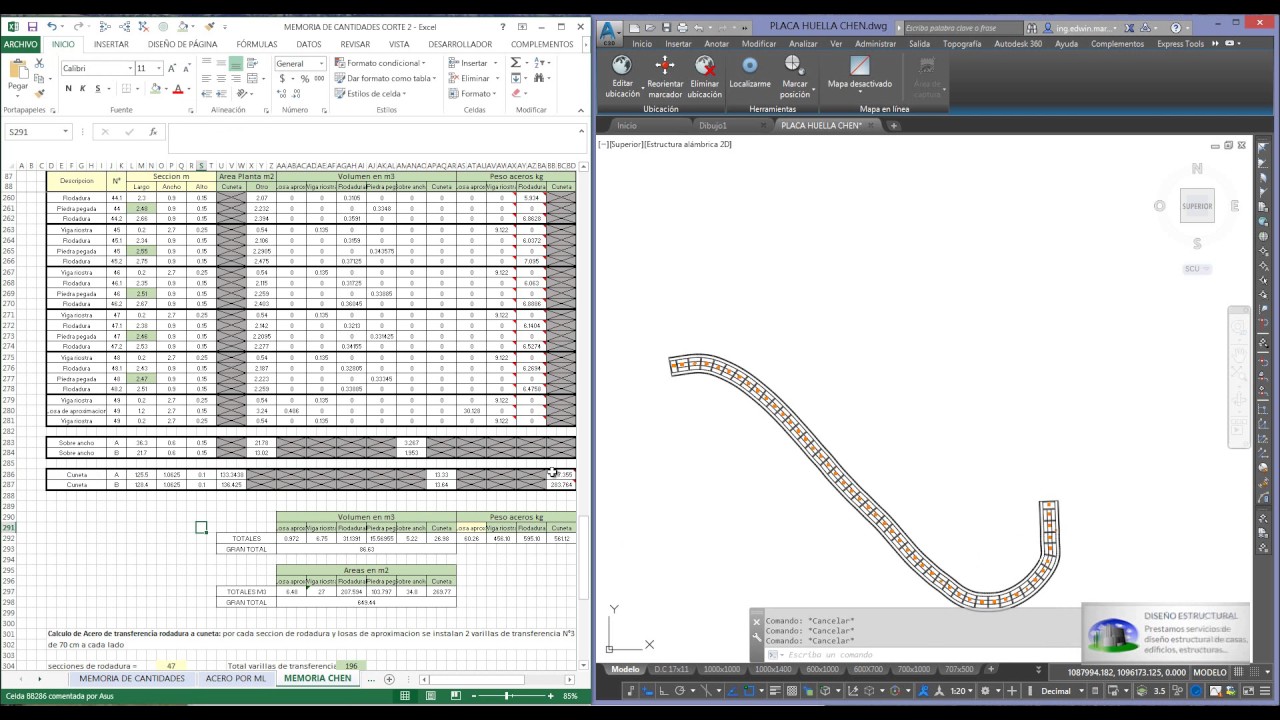Open the font size dropdown

point(158,68)
